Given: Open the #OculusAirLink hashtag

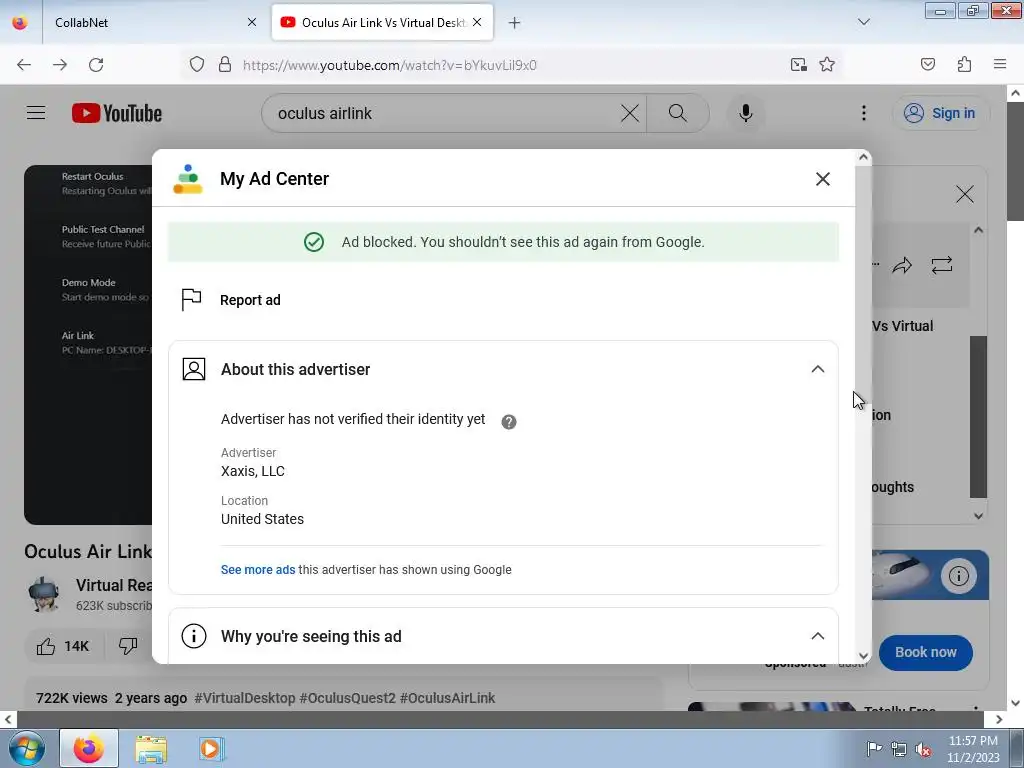Looking at the screenshot, I should (x=447, y=698).
